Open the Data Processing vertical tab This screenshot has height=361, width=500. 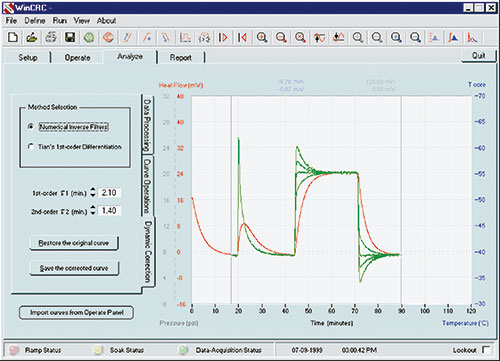click(147, 124)
